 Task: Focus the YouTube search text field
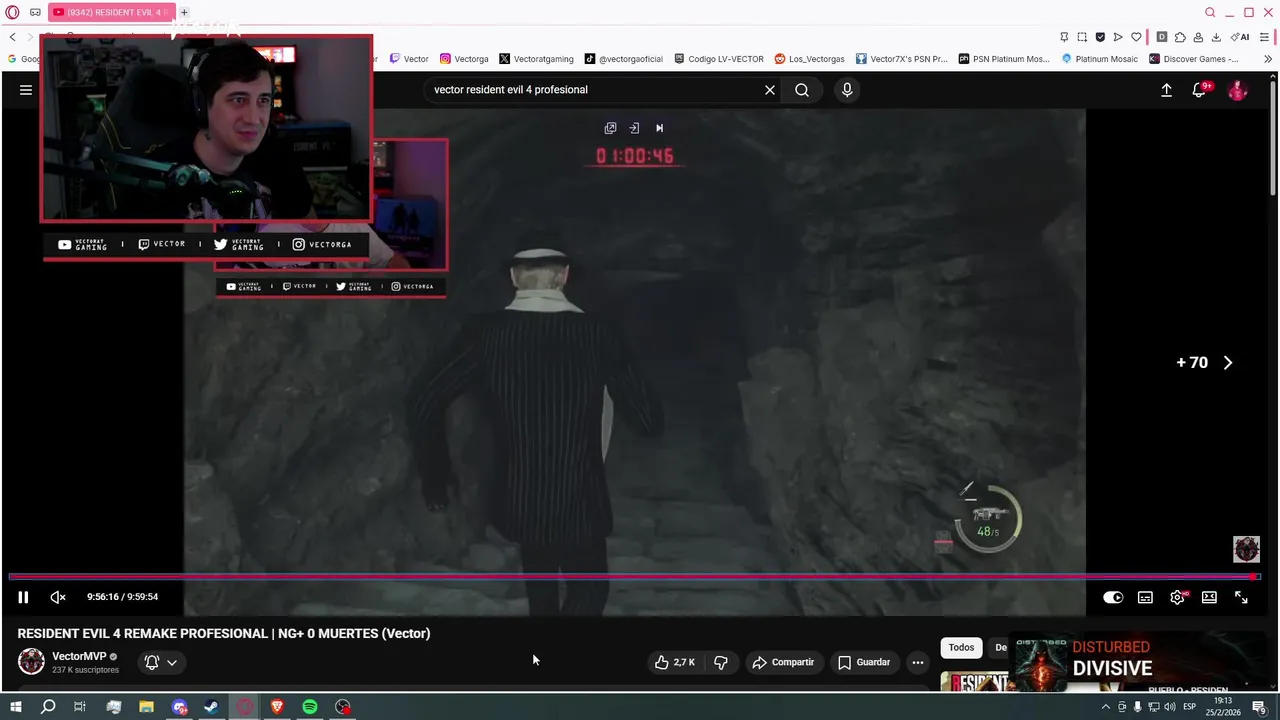coord(595,90)
